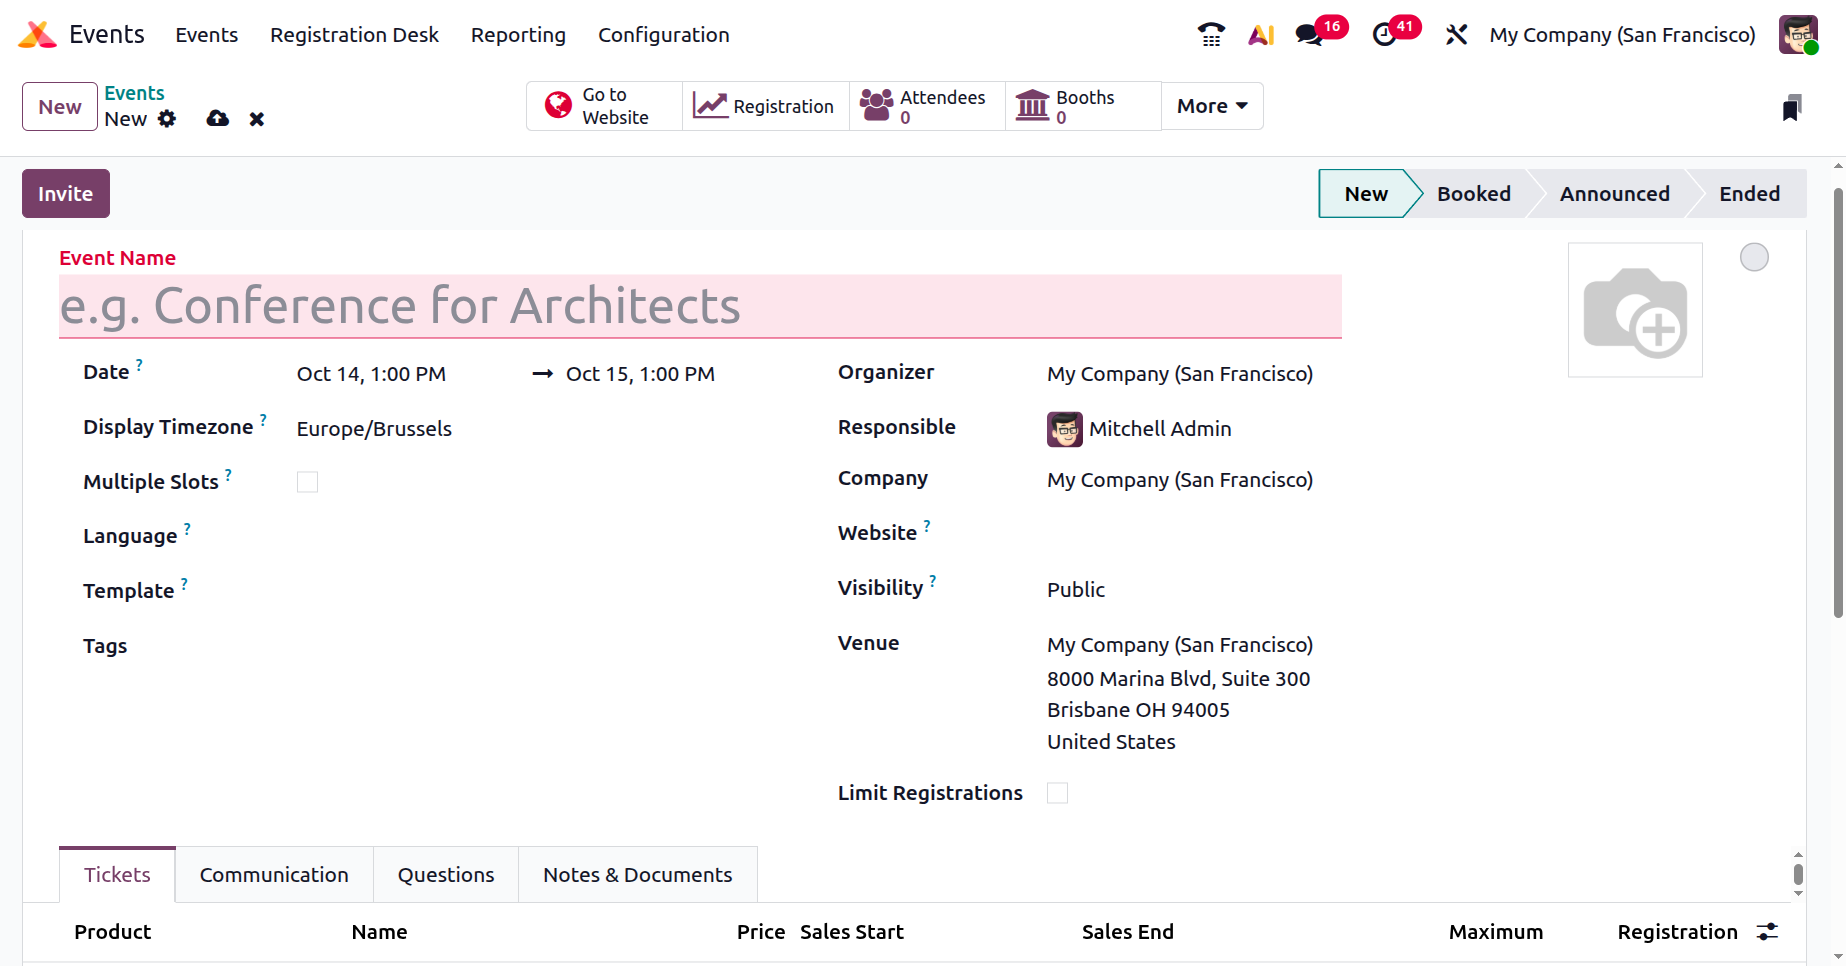Open the gear actions menu
The height and width of the screenshot is (966, 1846).
click(167, 119)
